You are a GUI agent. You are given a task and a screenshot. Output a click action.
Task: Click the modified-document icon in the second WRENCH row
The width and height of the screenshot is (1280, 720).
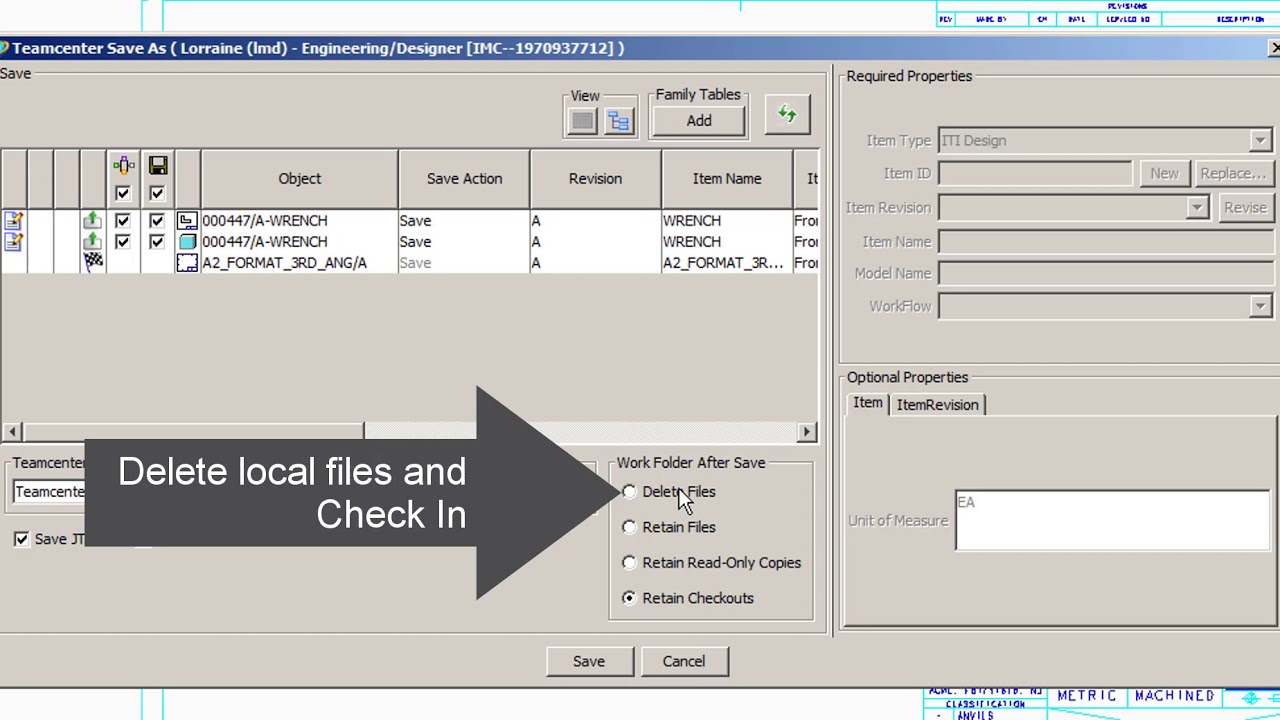point(13,241)
